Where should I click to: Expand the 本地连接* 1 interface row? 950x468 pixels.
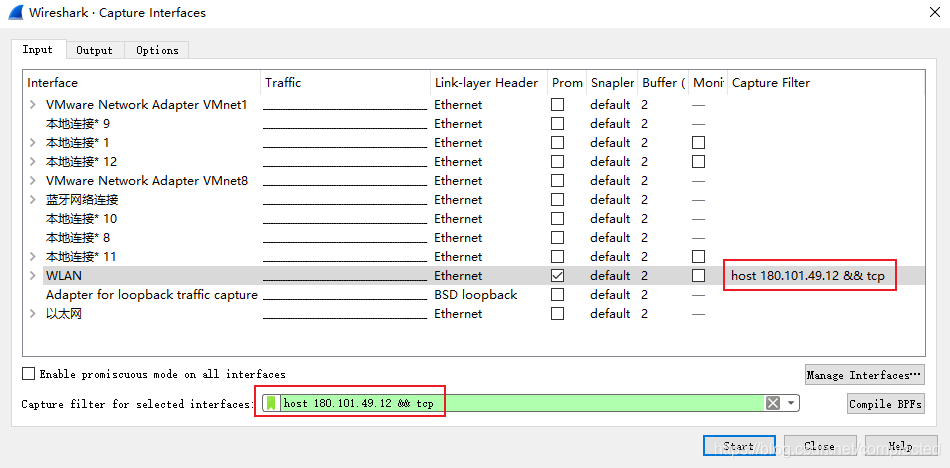pos(33,143)
